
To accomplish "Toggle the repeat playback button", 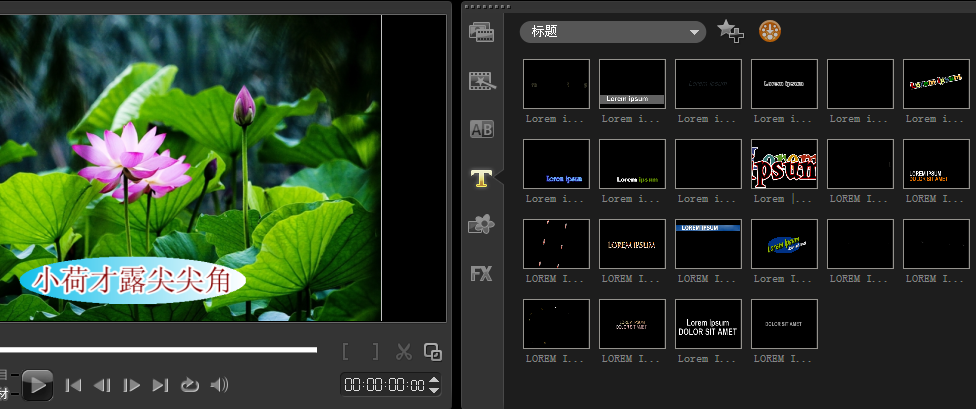I will [189, 384].
